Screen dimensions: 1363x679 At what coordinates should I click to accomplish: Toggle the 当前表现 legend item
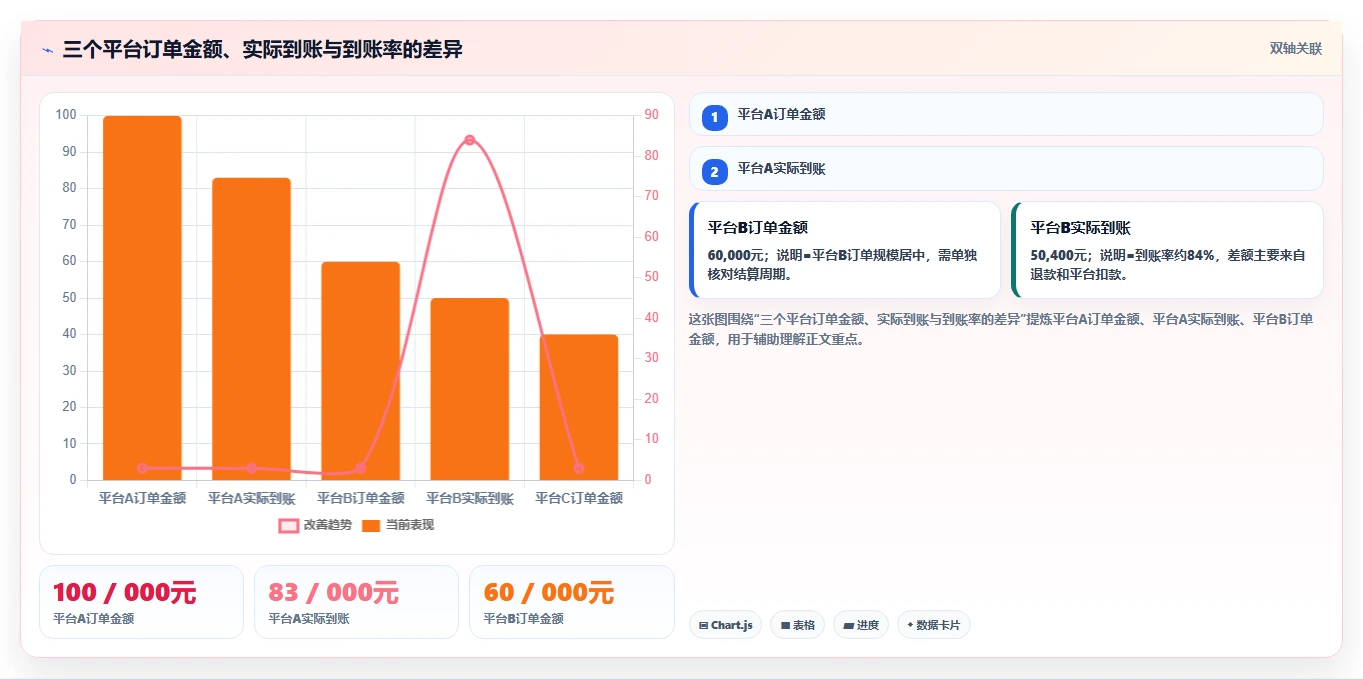398,525
